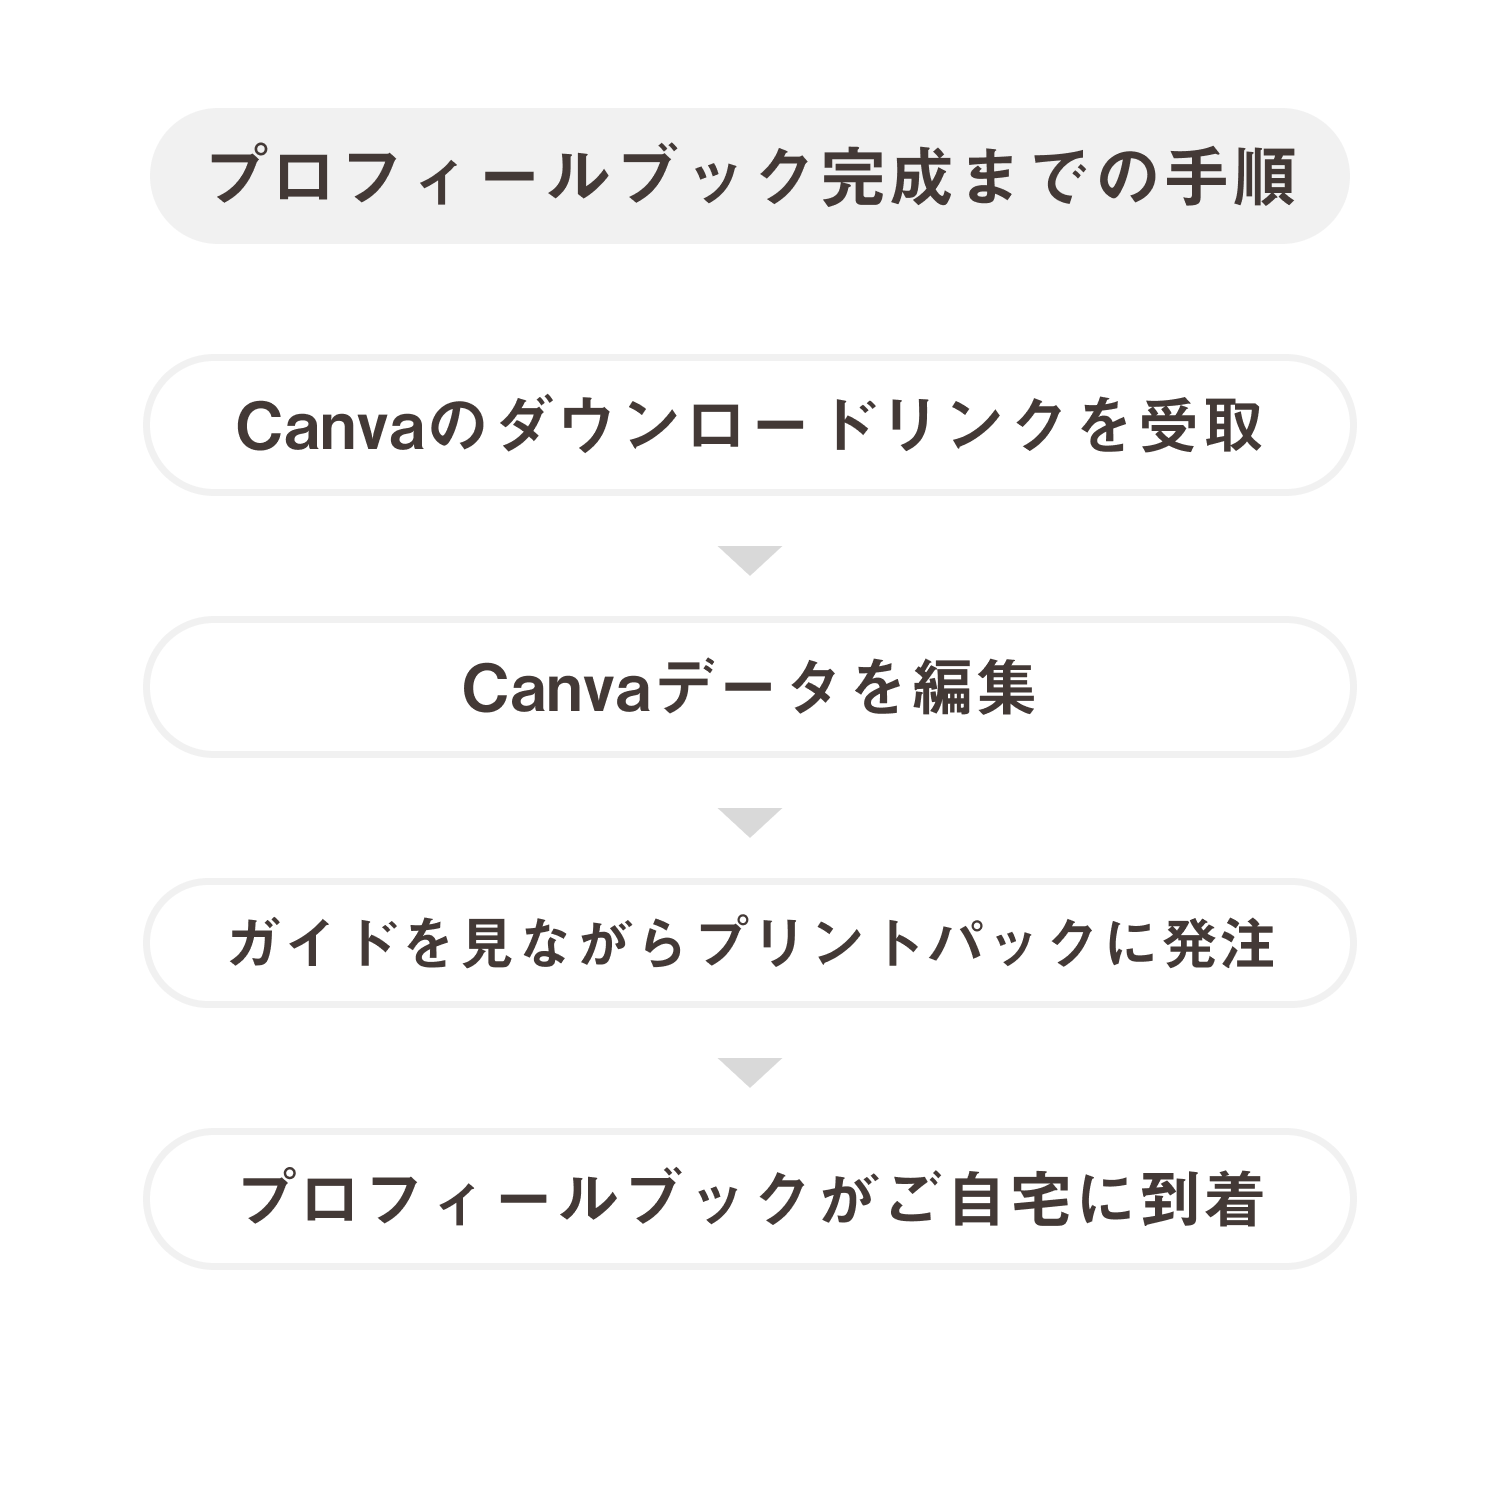Open the Canvaデータを編集 step box
Image resolution: width=1500 pixels, height=1500 pixels.
tap(750, 687)
